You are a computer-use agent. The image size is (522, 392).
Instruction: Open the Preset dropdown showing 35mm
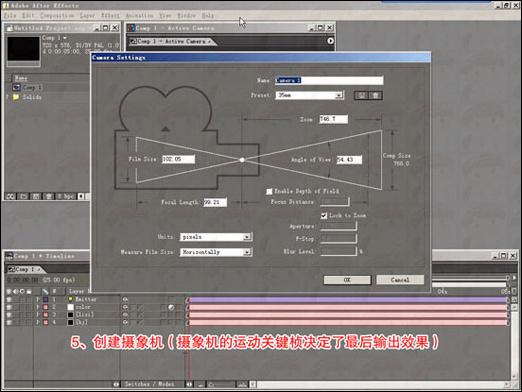339,95
